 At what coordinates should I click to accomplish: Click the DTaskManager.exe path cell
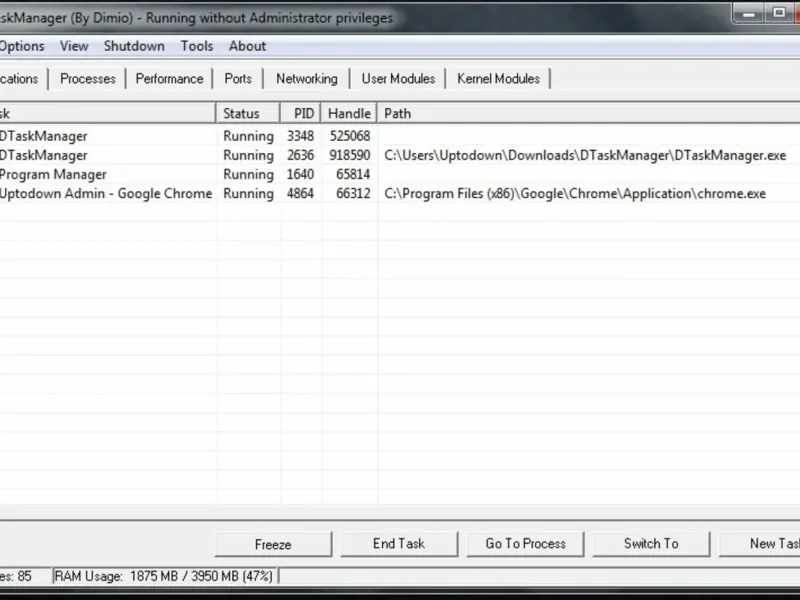[x=585, y=155]
